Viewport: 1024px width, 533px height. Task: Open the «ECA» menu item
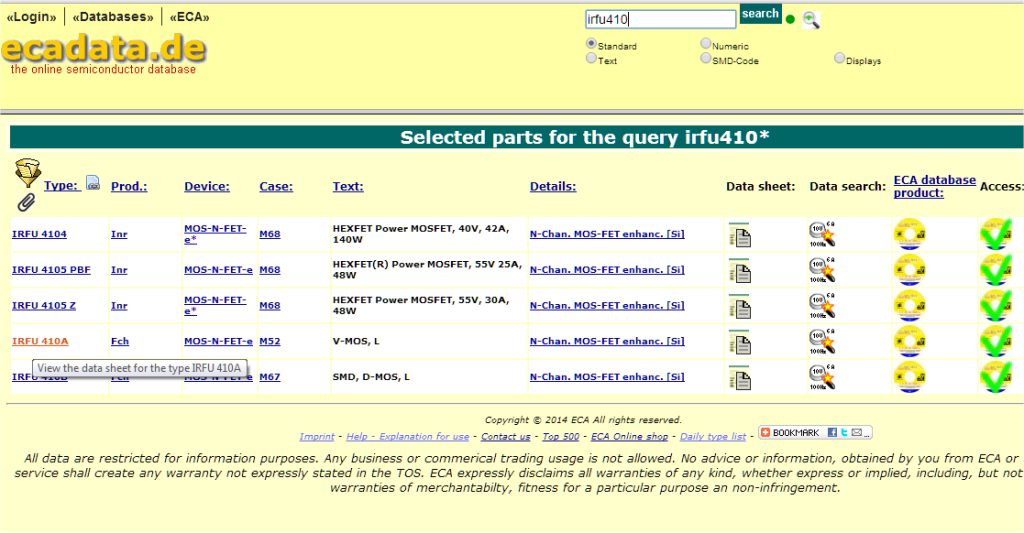point(189,17)
